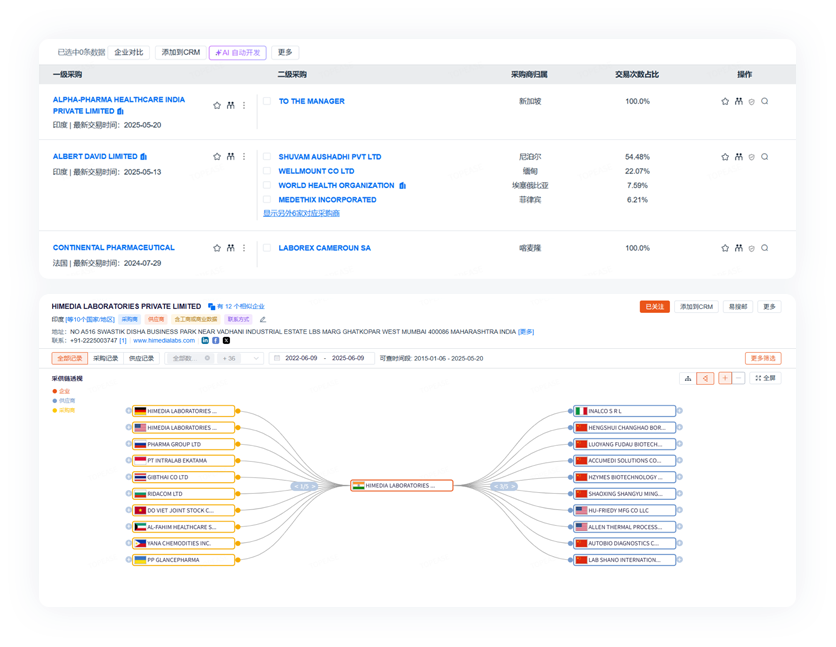Open Facebook icon next to himedialabs.com
This screenshot has height=647, width=836.
(216, 341)
